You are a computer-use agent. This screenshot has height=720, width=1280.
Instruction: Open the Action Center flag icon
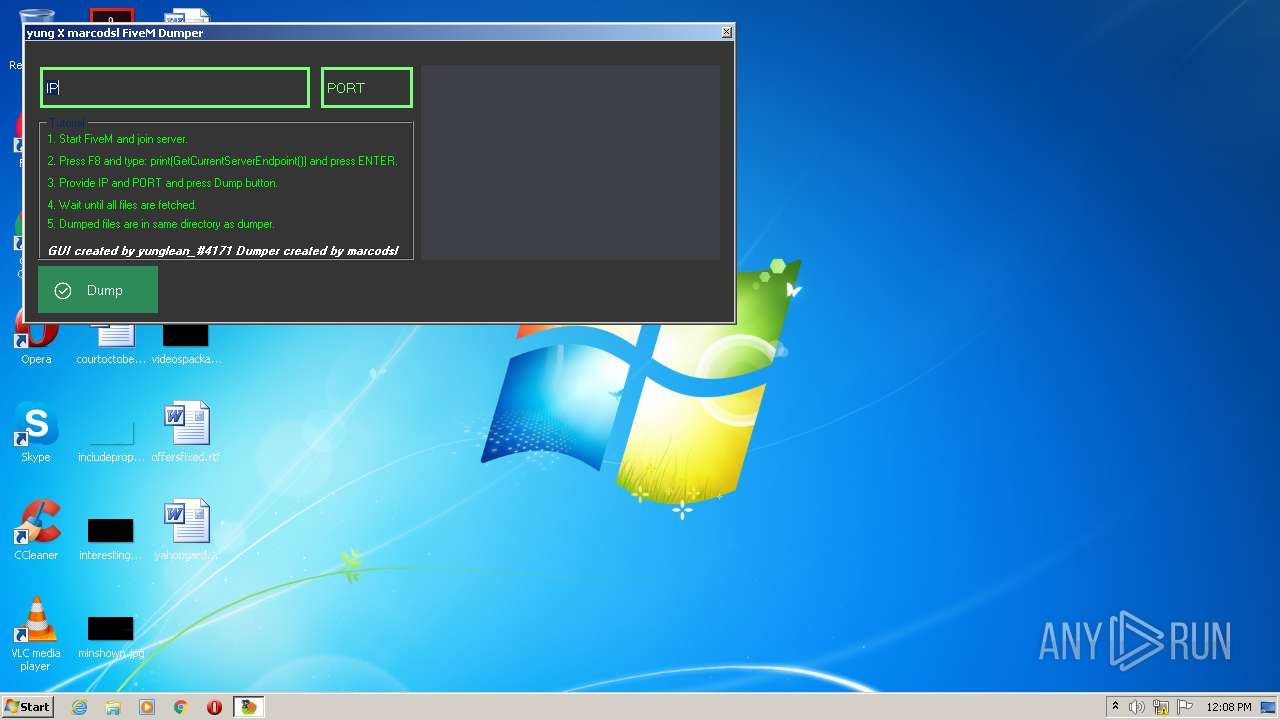click(1185, 707)
